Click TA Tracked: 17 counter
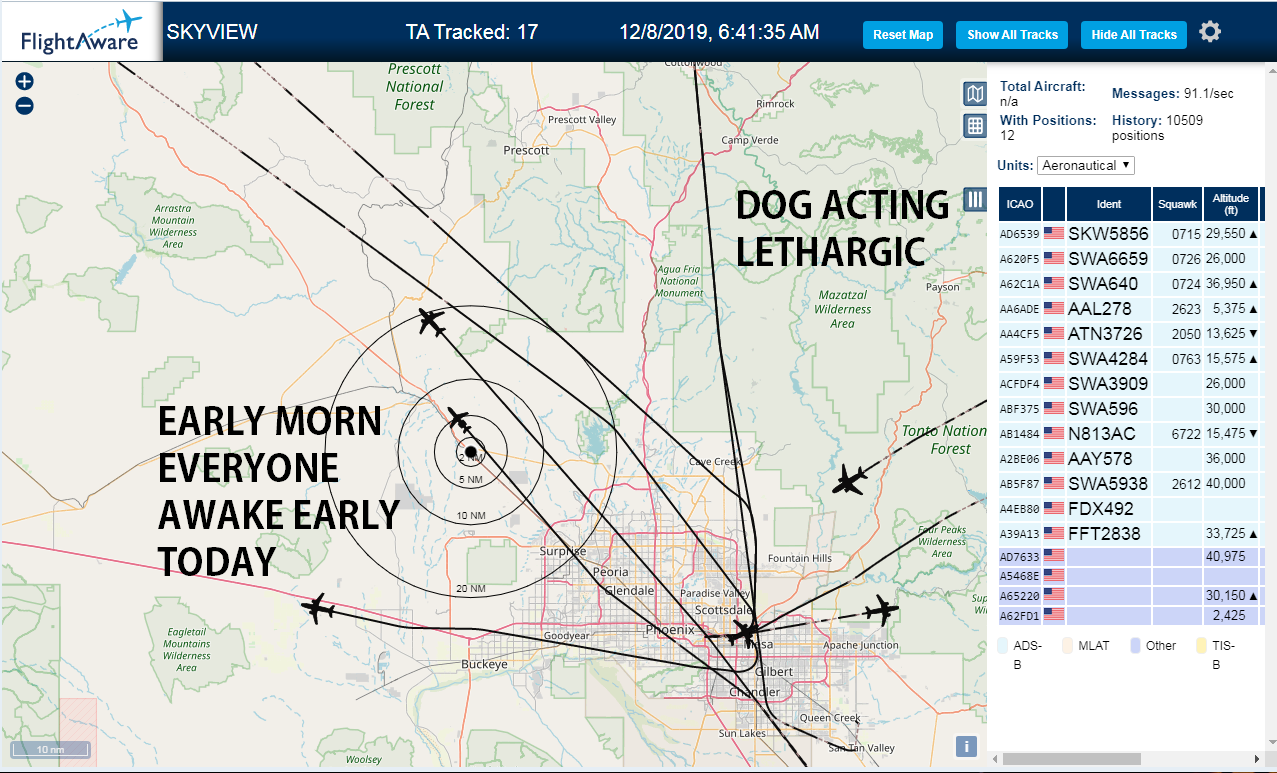The width and height of the screenshot is (1277, 773). (472, 32)
